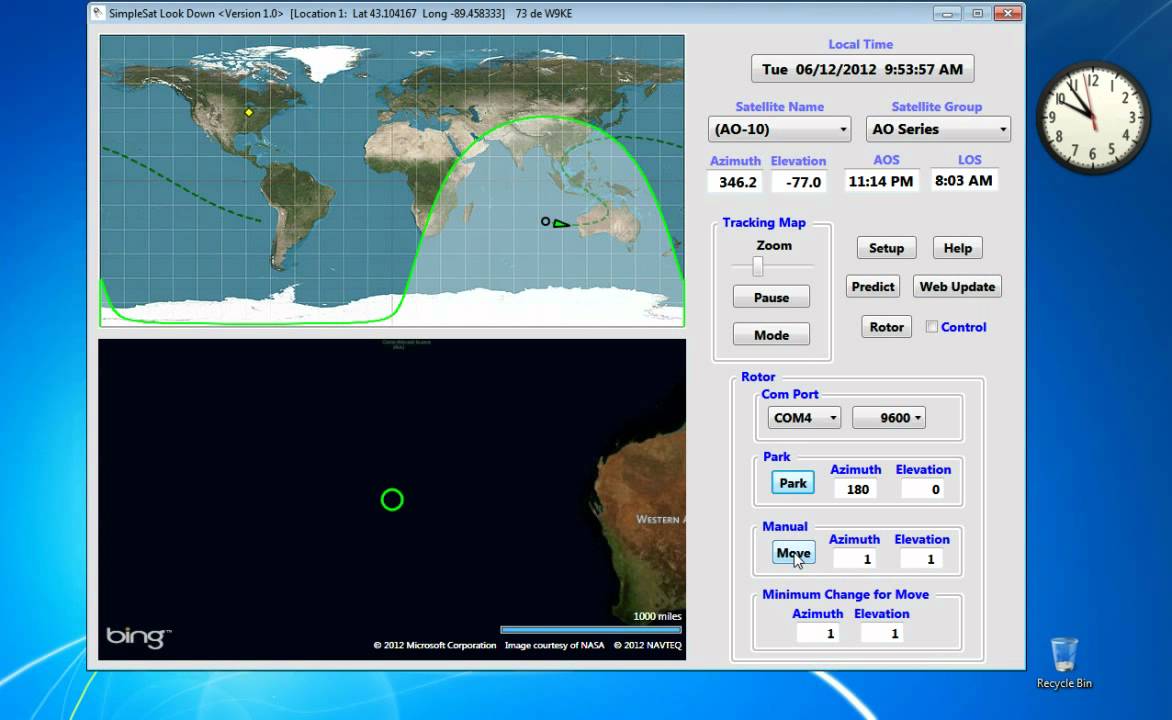
Task: Enable the rotor Control checkbox
Action: (x=931, y=327)
